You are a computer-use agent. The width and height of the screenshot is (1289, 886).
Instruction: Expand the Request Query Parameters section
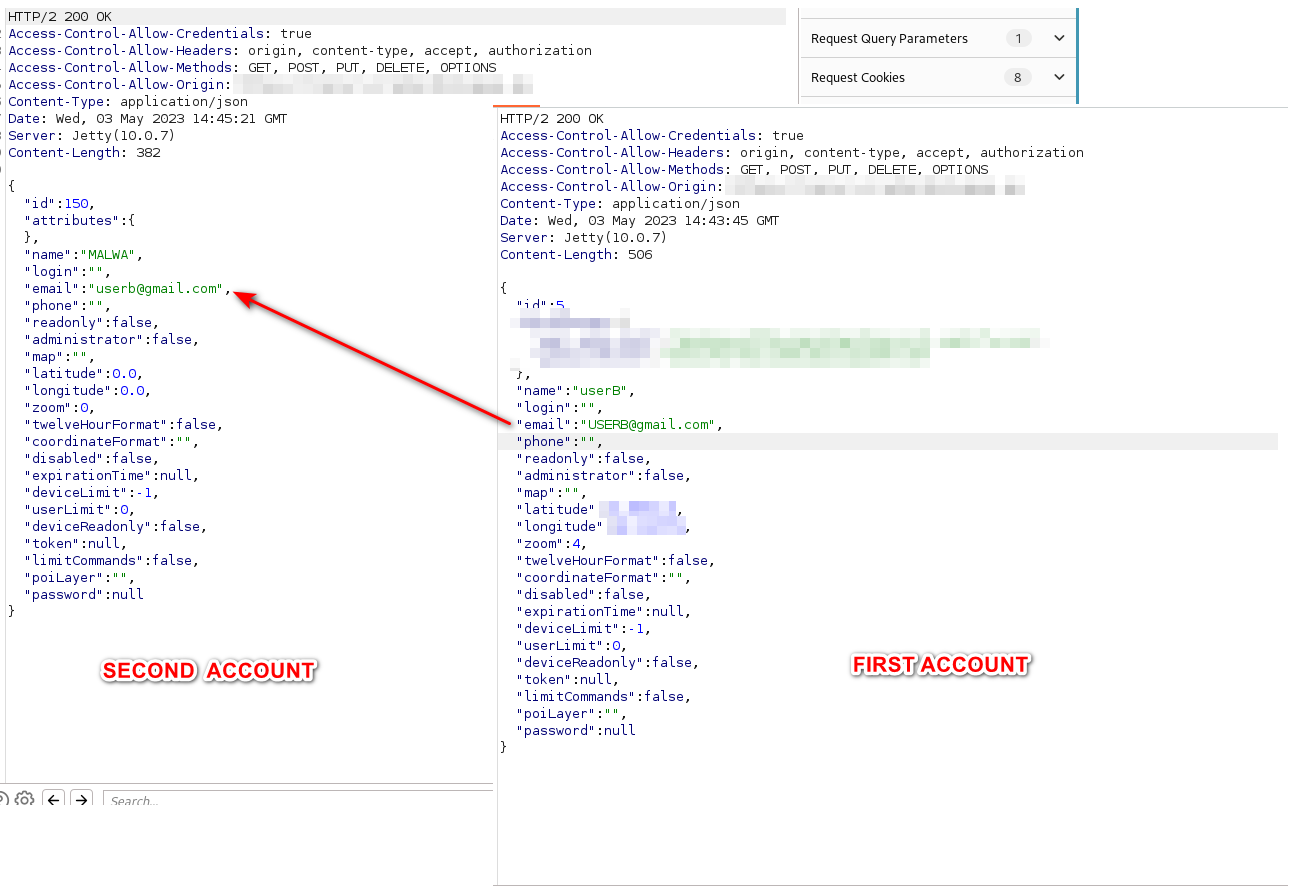click(x=890, y=38)
